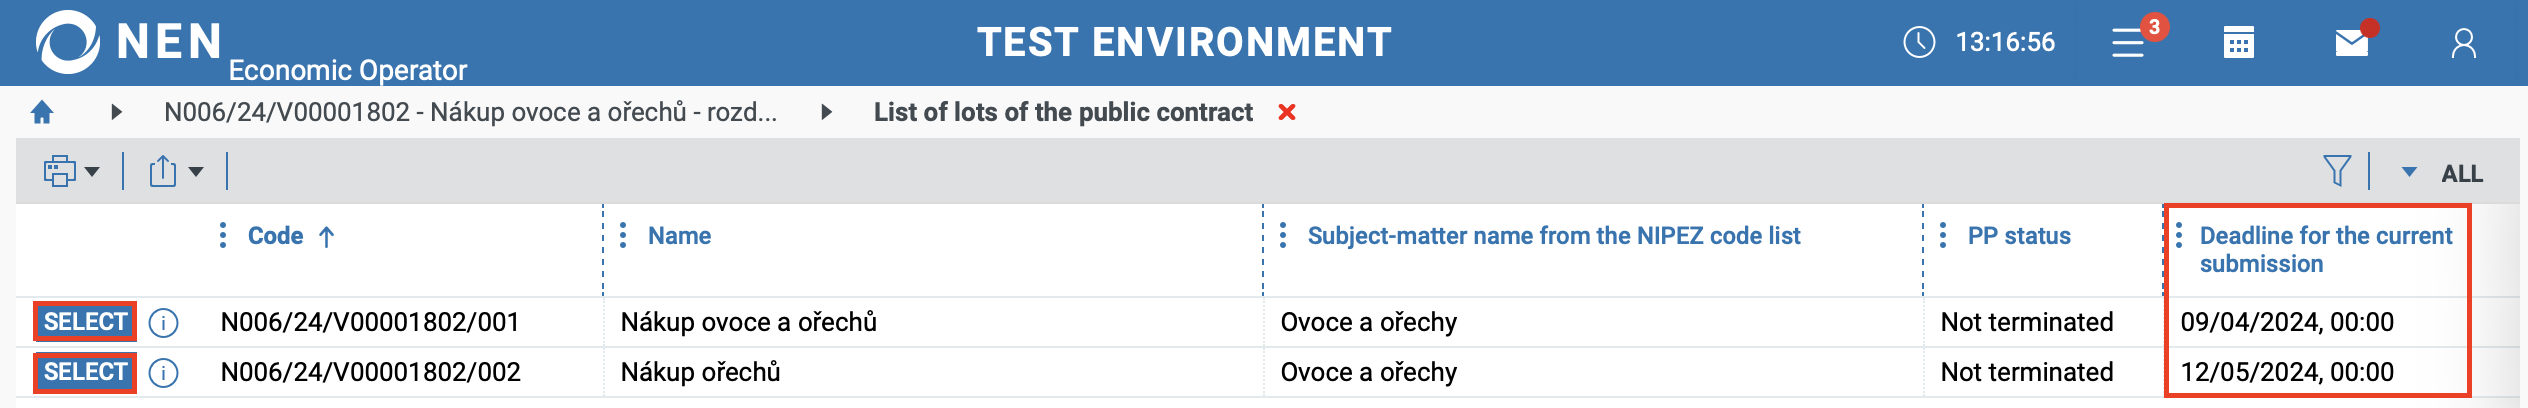Open the PP status column options menu
Screen dimensions: 2528x408
tap(1943, 236)
